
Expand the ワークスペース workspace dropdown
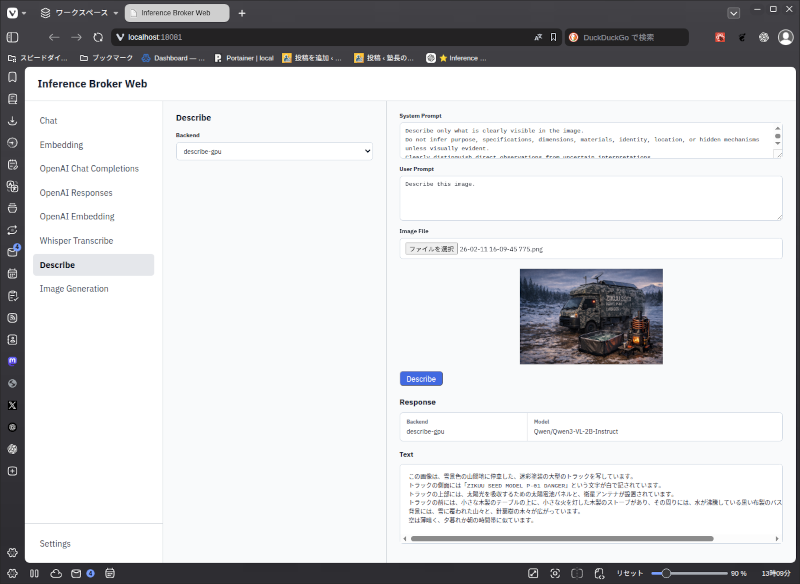coord(80,13)
